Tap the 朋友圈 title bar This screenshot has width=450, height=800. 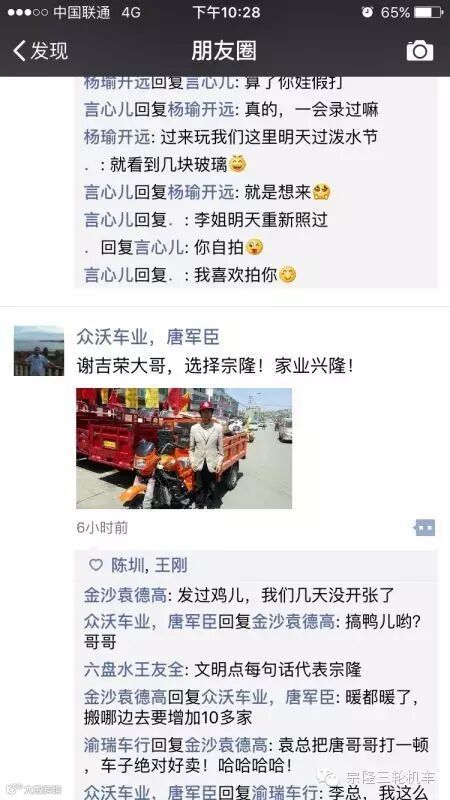tap(224, 51)
